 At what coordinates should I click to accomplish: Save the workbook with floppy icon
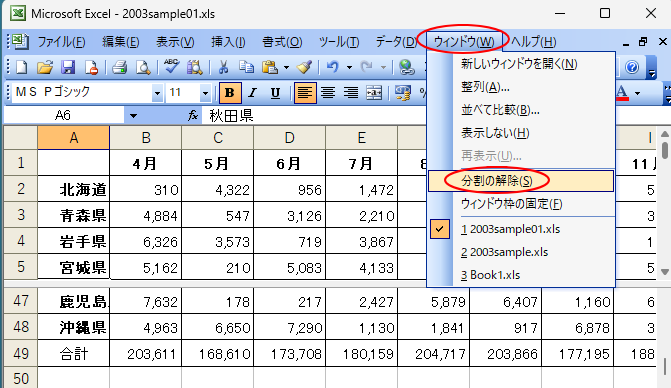click(68, 67)
